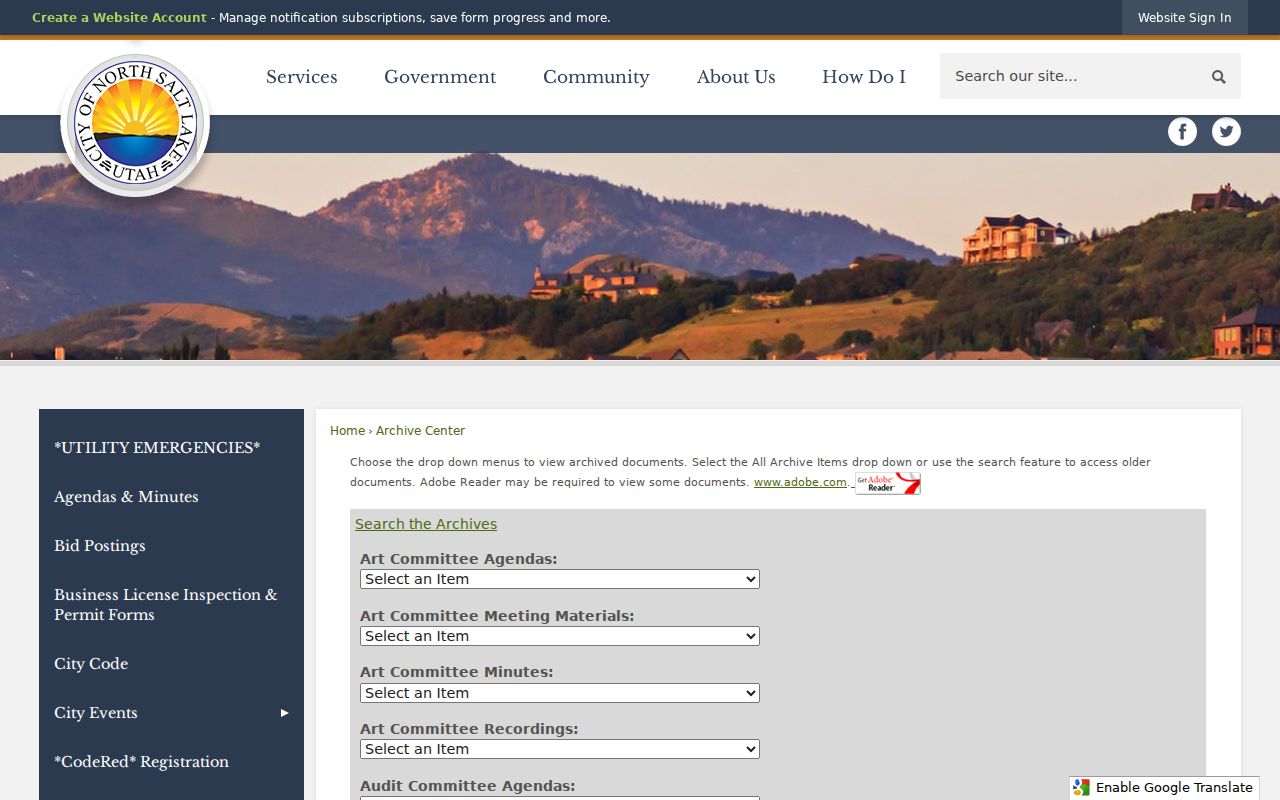Click Create a Website Account link

119,18
